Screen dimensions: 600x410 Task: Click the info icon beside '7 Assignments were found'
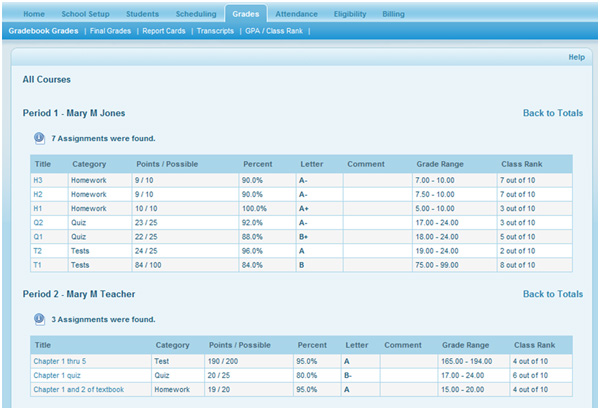pyautogui.click(x=39, y=138)
